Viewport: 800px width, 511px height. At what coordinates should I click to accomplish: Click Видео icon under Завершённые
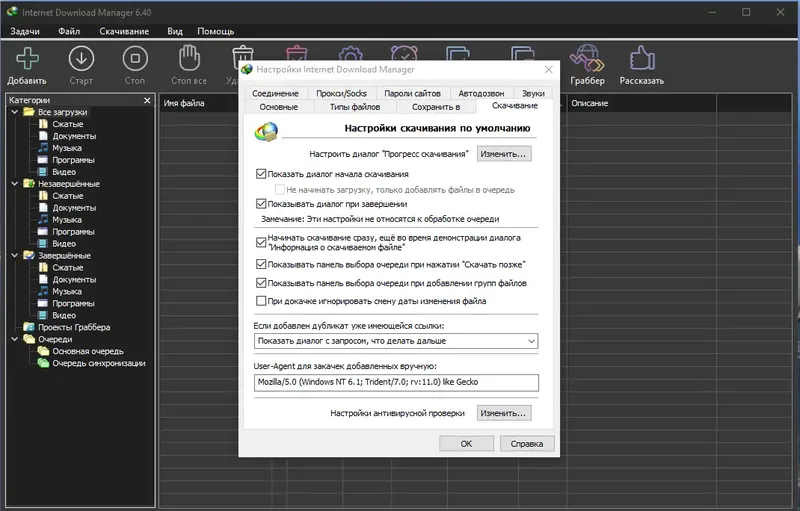pyautogui.click(x=43, y=315)
